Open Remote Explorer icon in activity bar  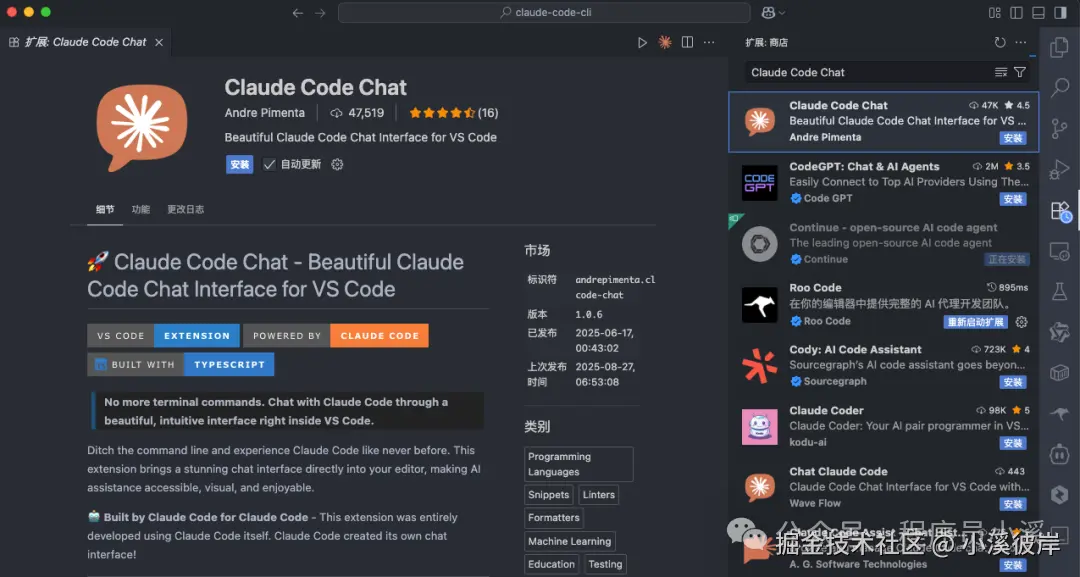click(1059, 251)
